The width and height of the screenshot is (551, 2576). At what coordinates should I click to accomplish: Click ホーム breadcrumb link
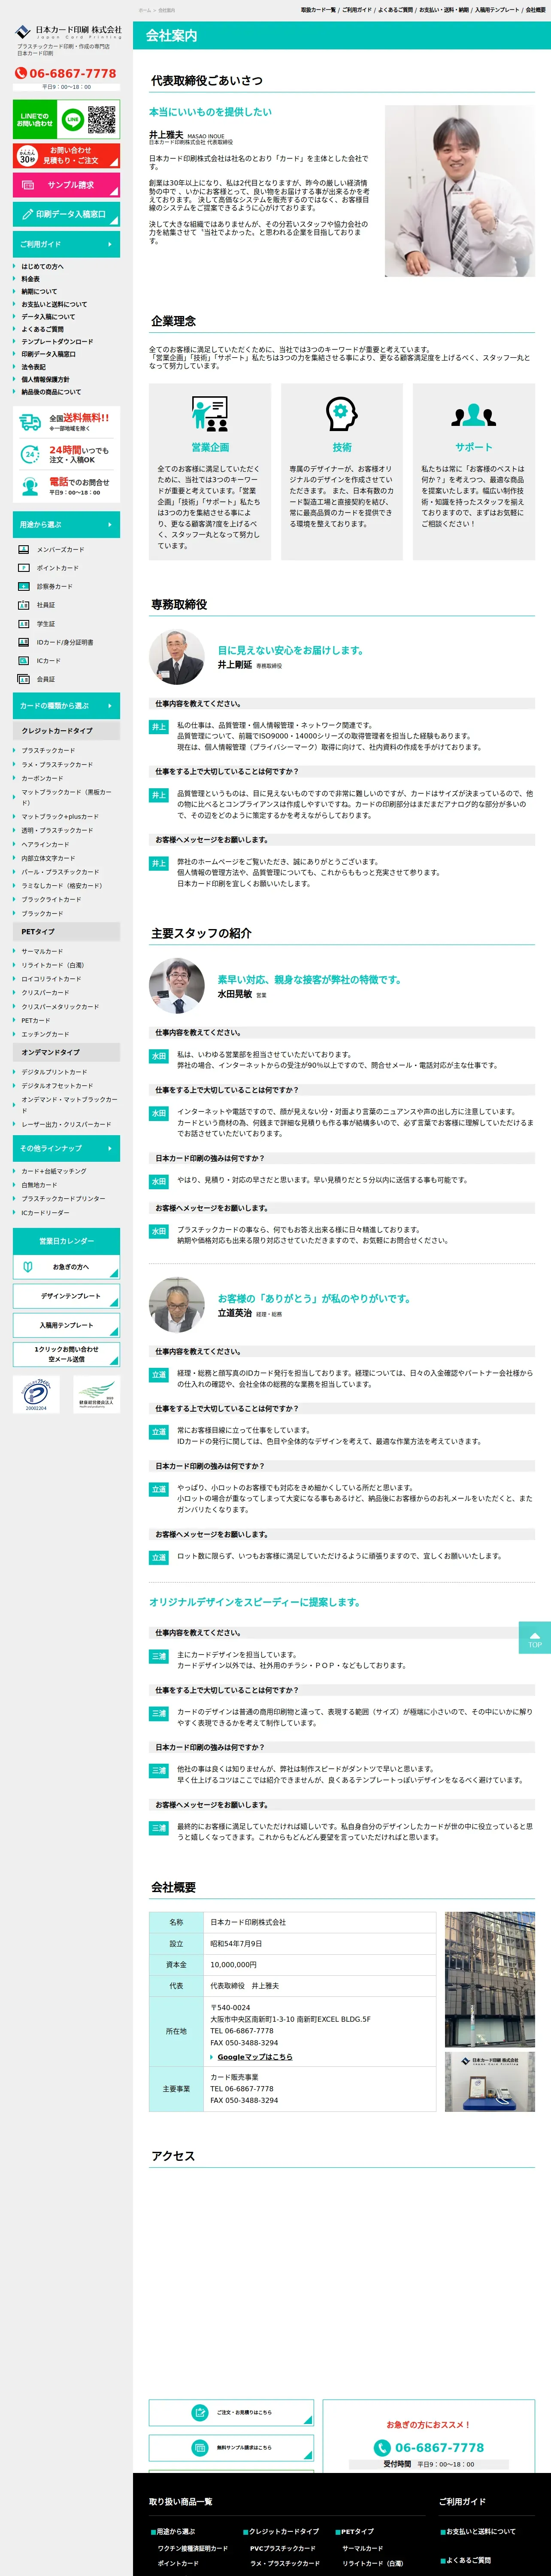point(145,10)
